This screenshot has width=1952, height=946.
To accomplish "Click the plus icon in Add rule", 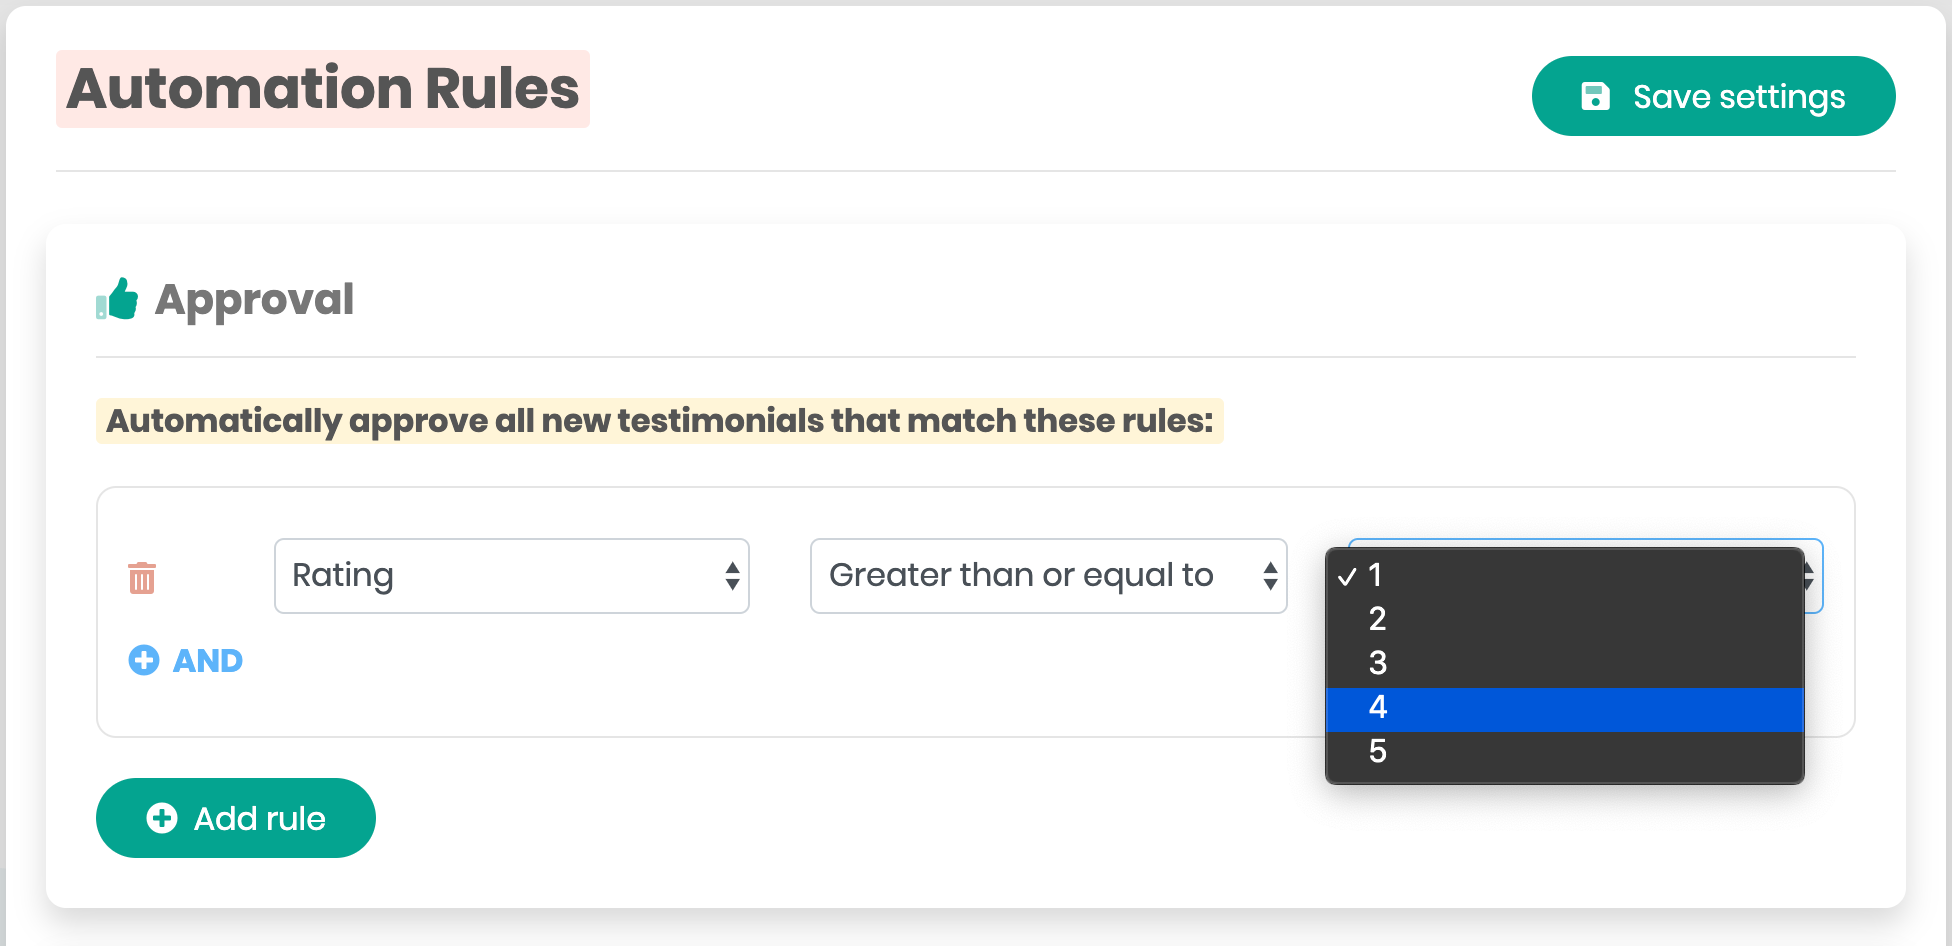I will coord(162,818).
